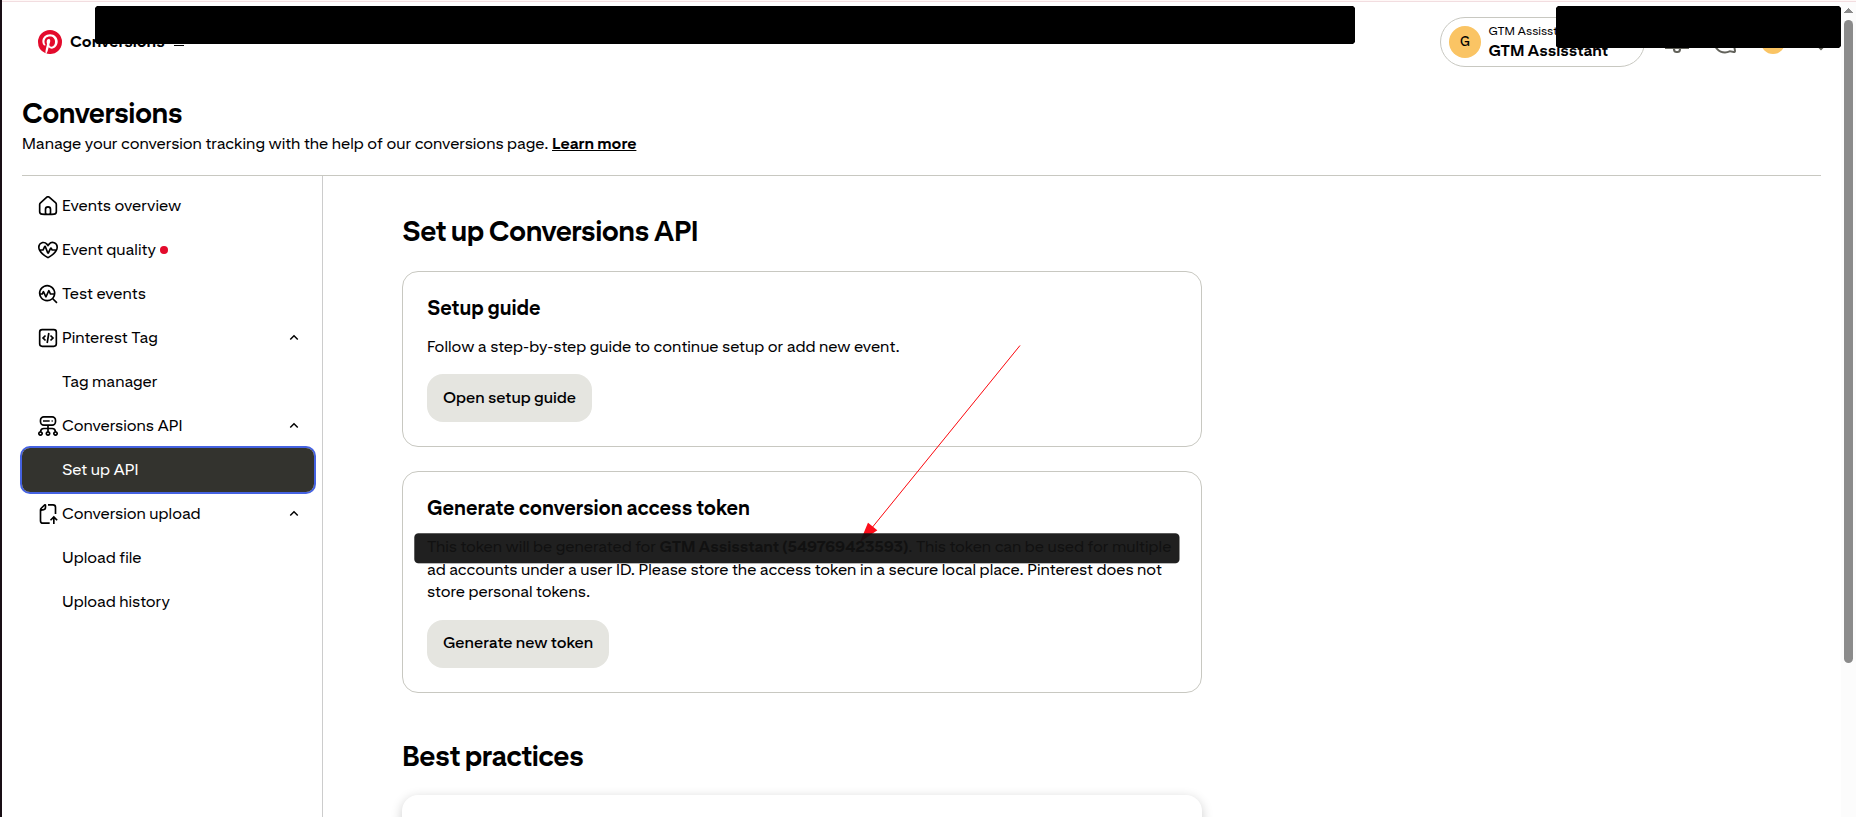Collapse the Conversions API section chevron
This screenshot has width=1856, height=817.
pos(294,426)
